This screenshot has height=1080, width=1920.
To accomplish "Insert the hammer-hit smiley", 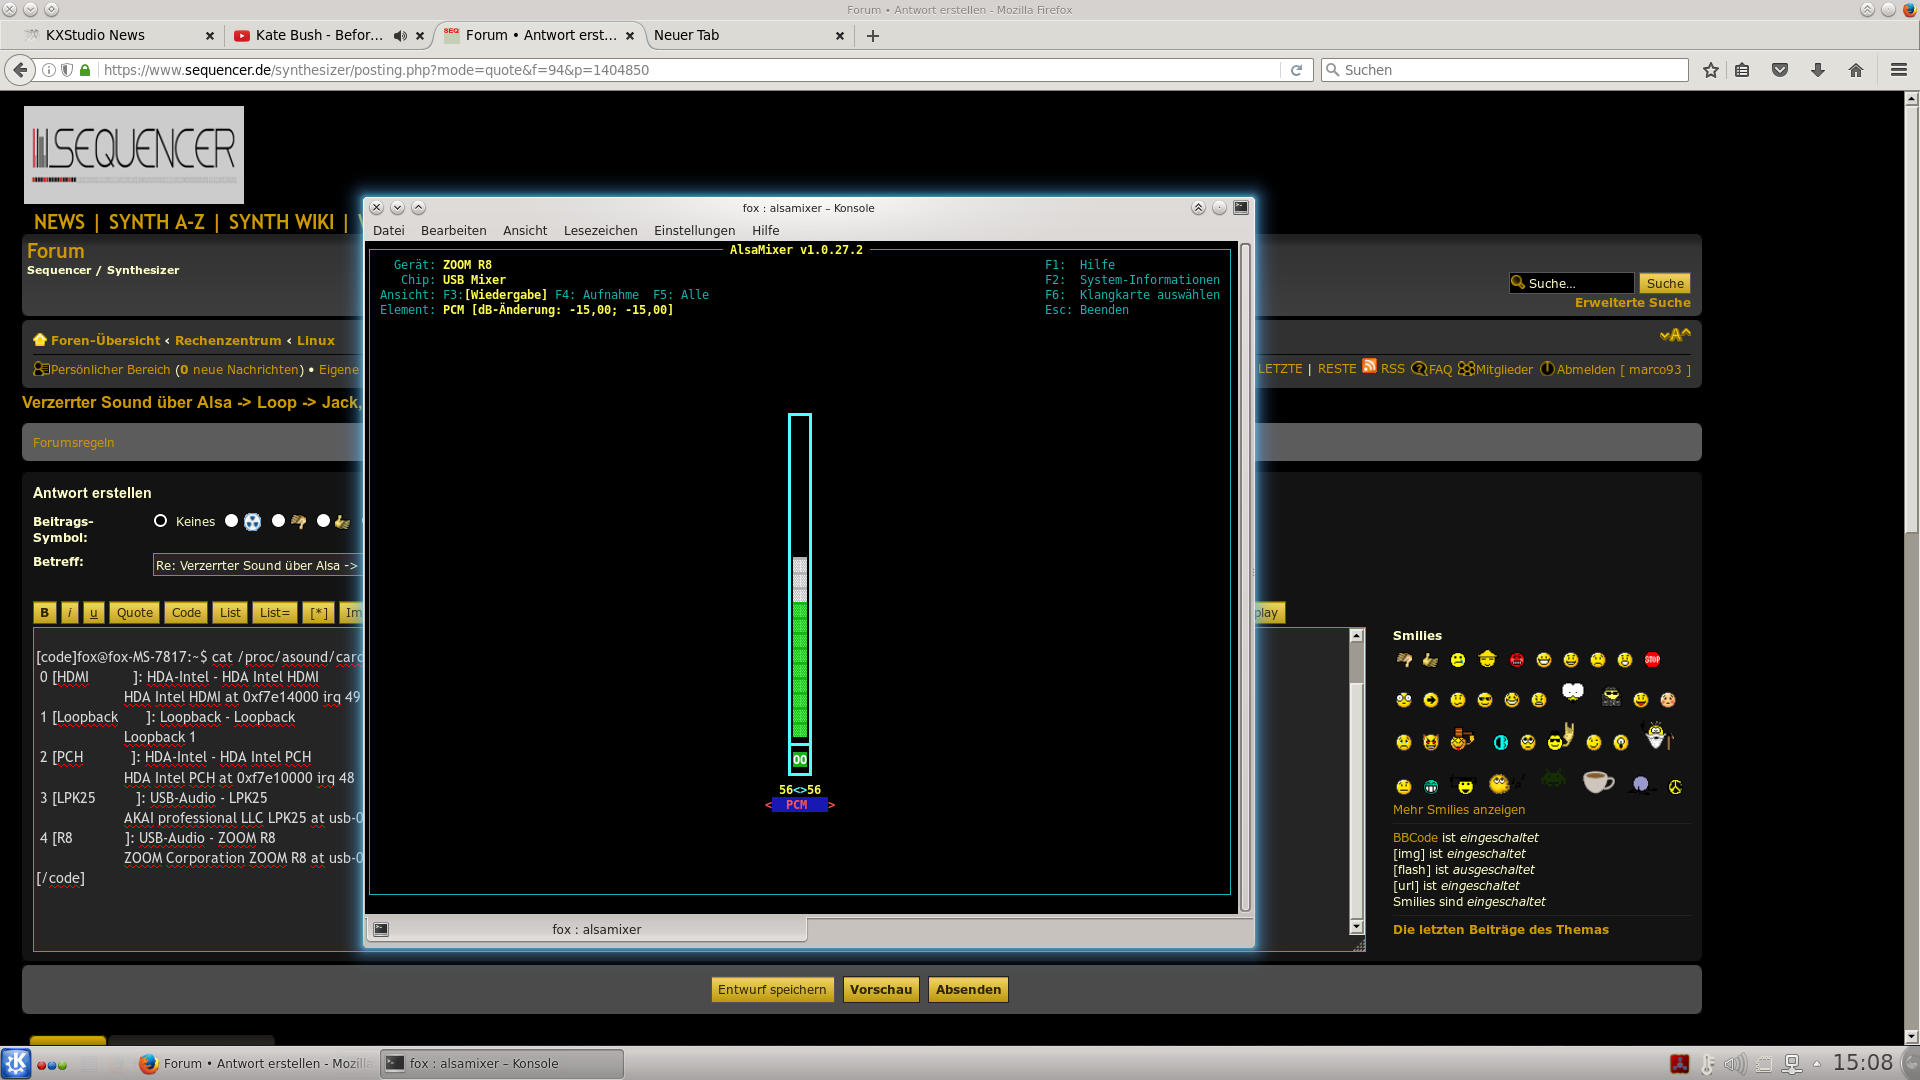I will pos(1462,740).
